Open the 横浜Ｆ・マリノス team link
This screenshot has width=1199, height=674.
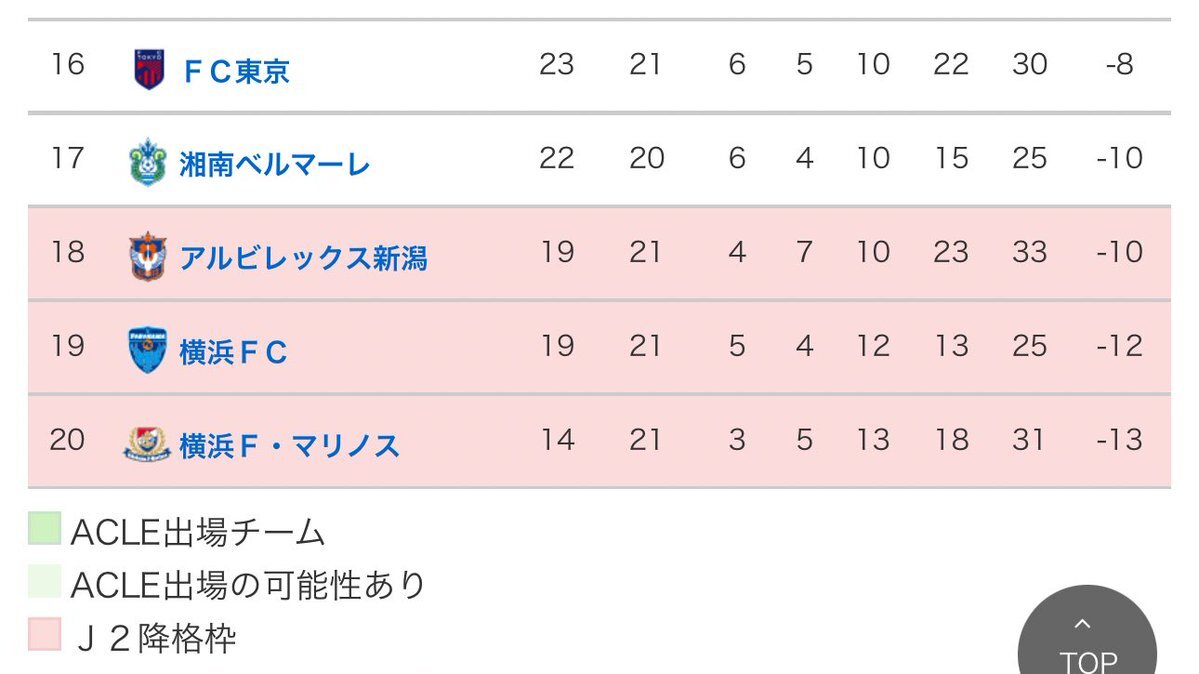coord(290,446)
